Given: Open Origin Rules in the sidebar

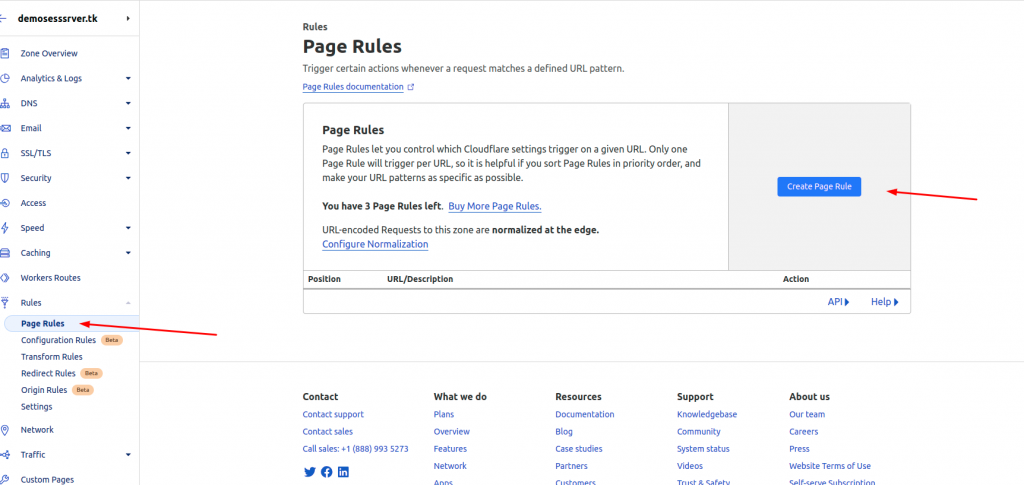Looking at the screenshot, I should tap(44, 390).
